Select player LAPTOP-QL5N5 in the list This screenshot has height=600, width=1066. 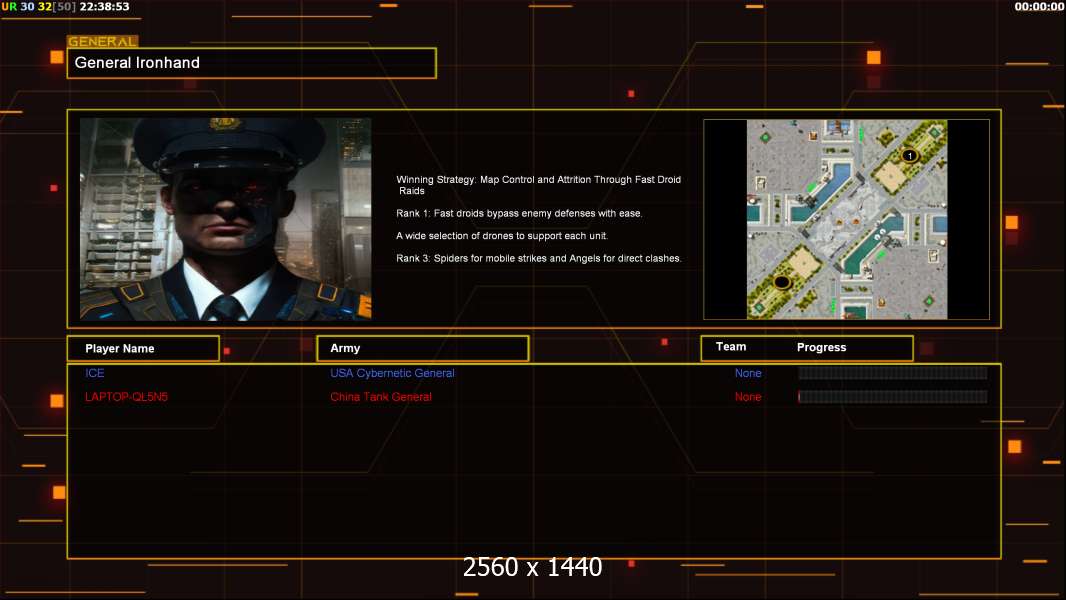(x=126, y=397)
